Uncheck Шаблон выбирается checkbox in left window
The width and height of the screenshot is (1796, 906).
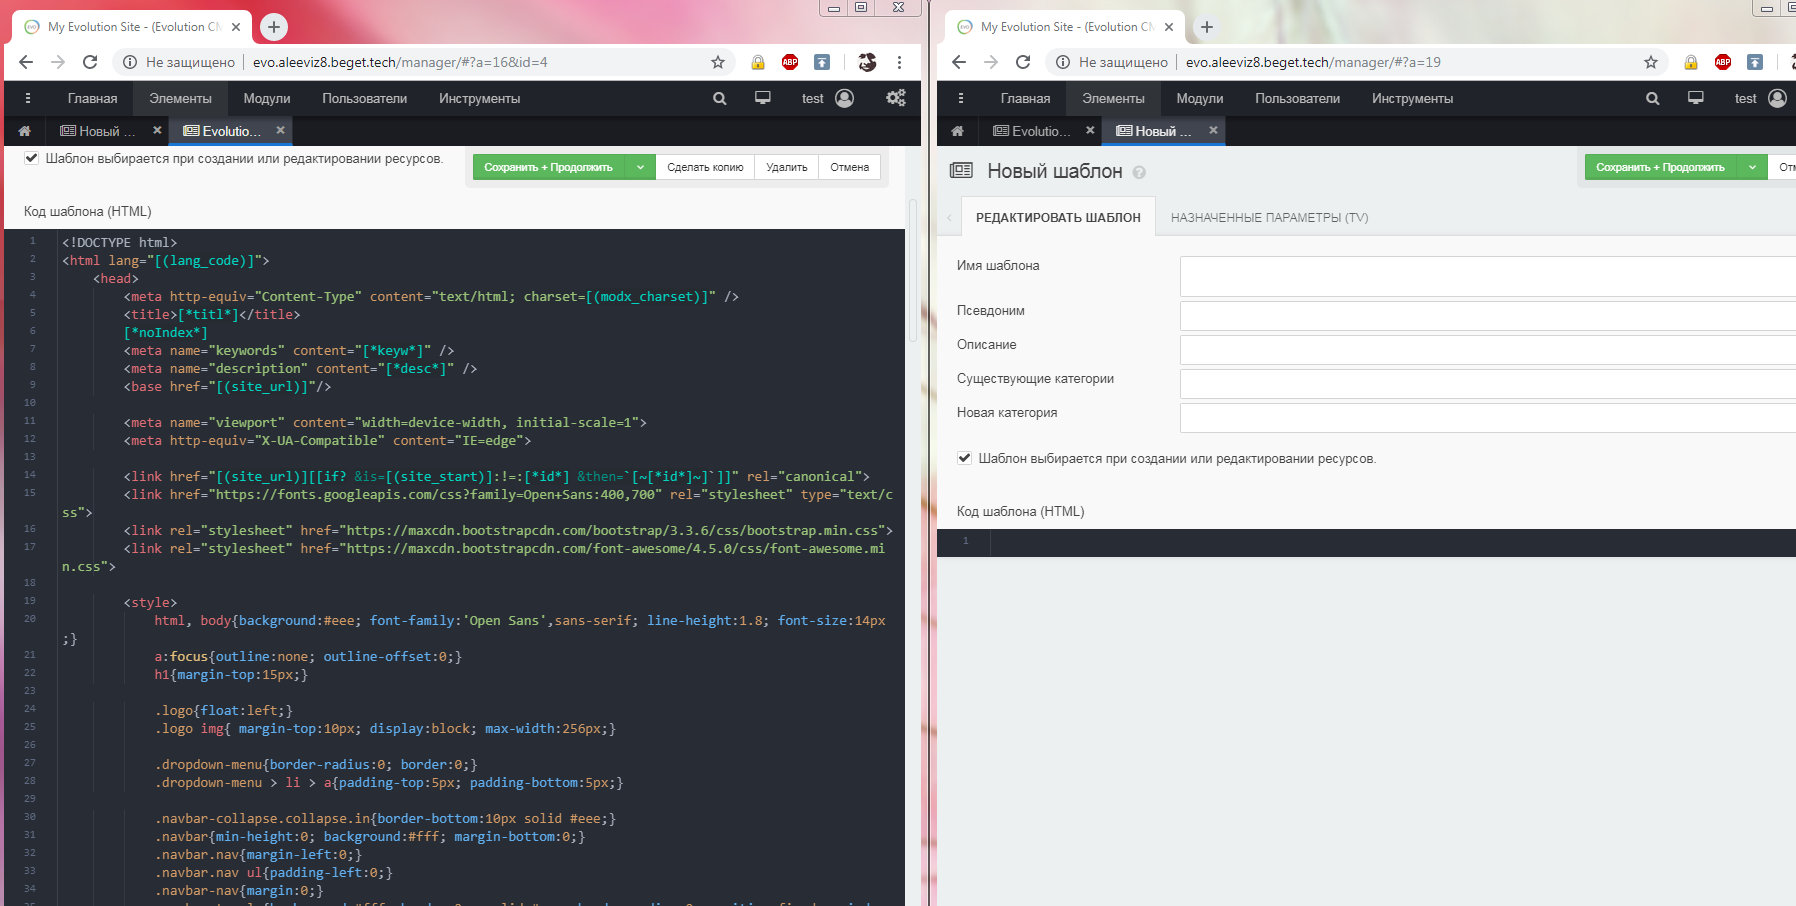click(32, 157)
